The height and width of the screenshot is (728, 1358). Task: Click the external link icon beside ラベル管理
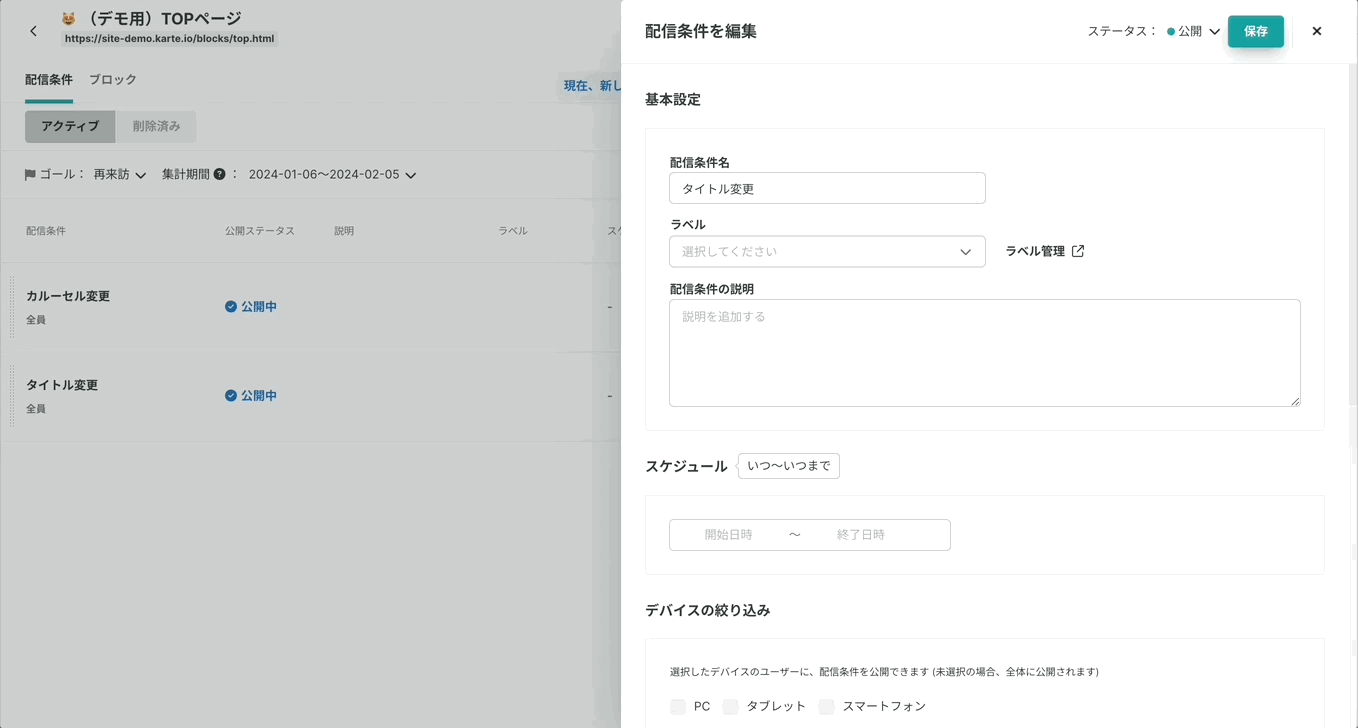[1078, 251]
